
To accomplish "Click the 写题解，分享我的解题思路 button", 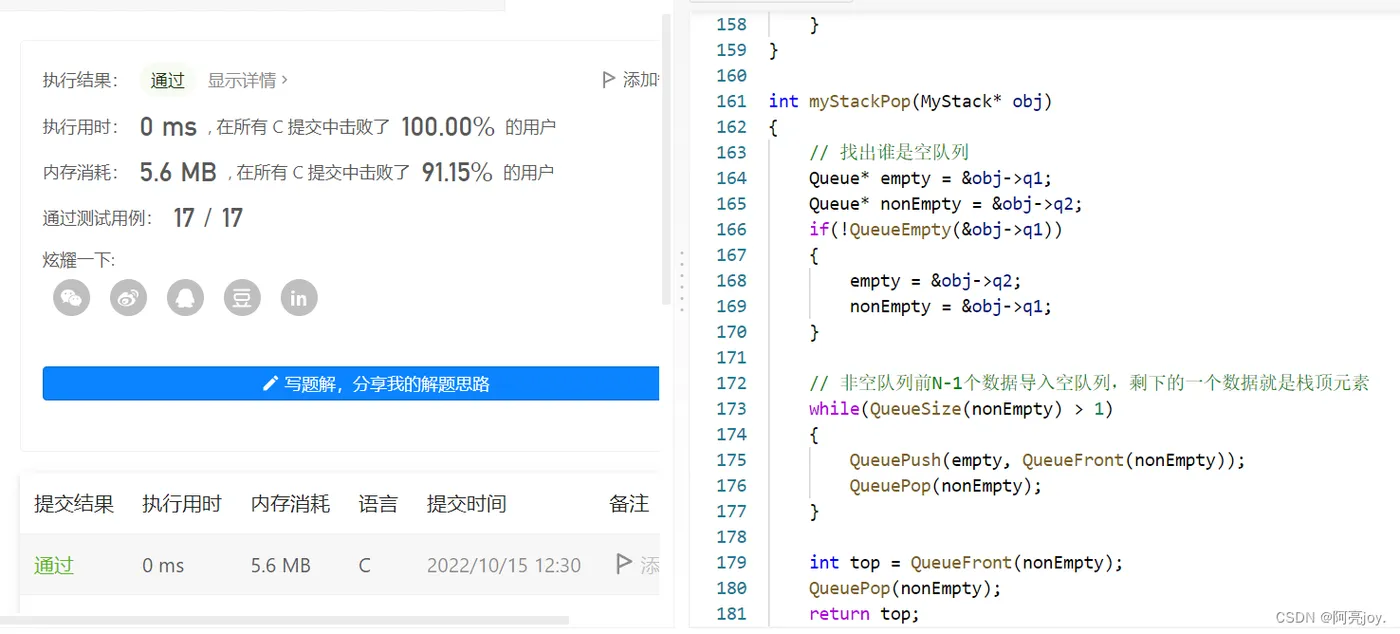I will pos(351,383).
